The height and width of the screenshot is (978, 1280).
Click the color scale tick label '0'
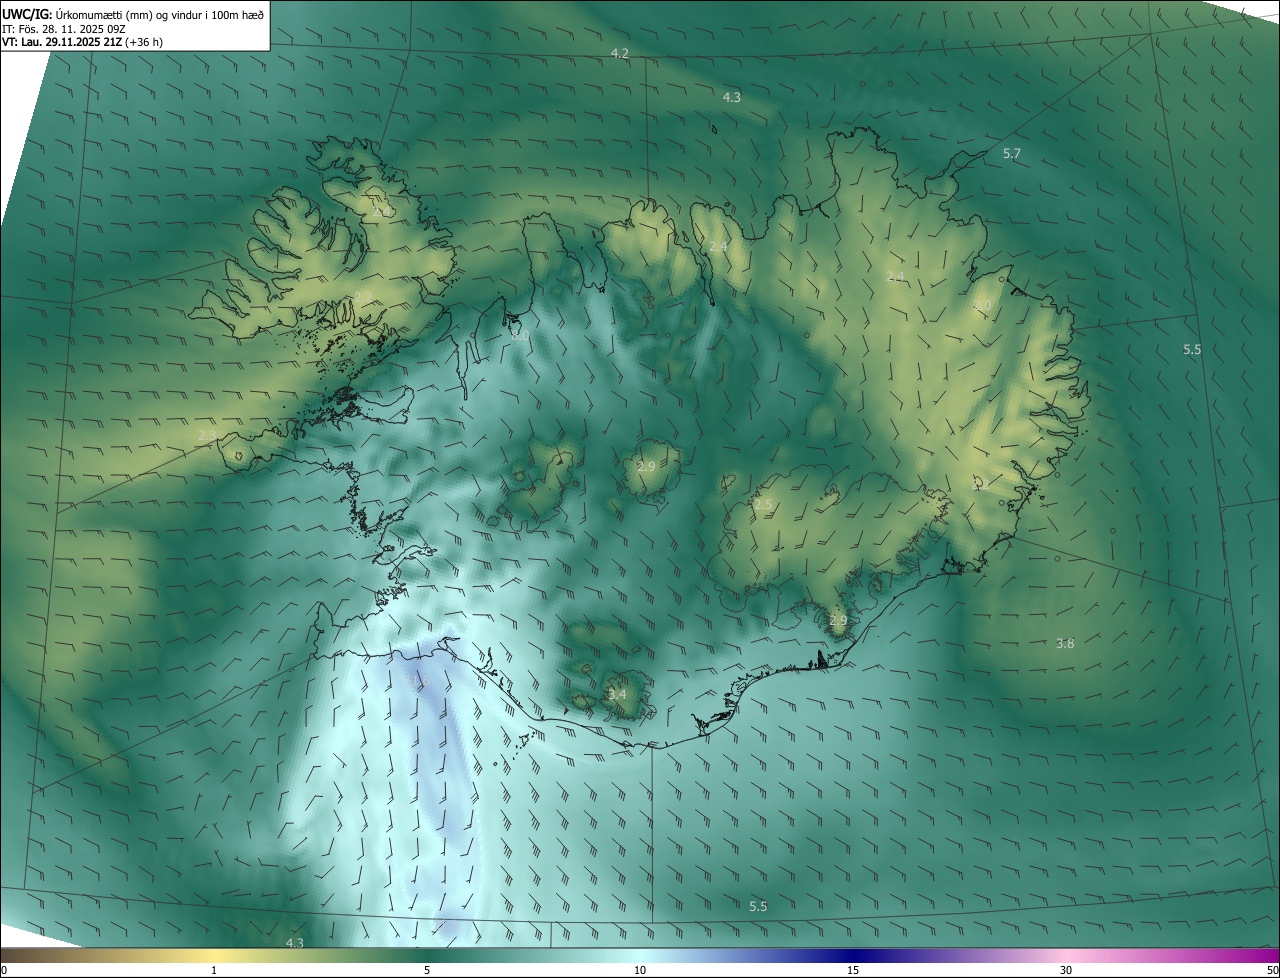pyautogui.click(x=4, y=971)
